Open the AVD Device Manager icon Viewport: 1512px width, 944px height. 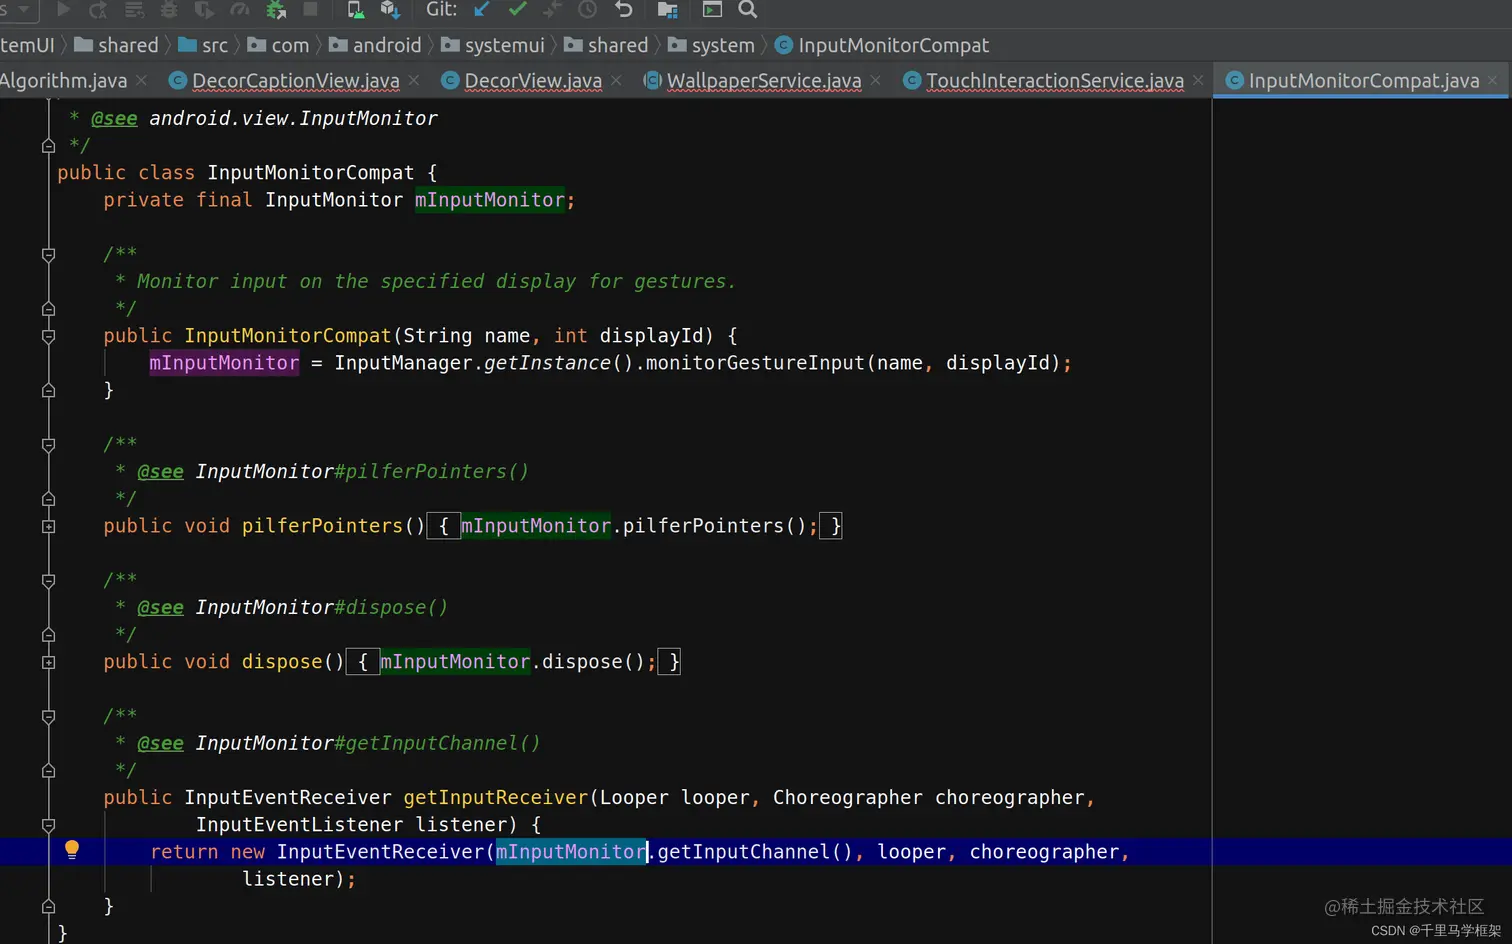point(355,10)
